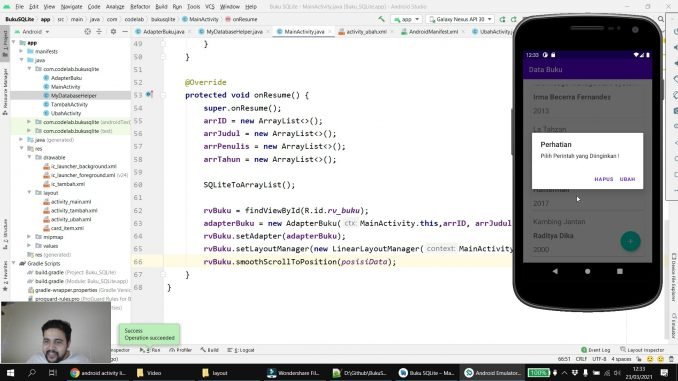Screen dimensions: 678x381
Task: Open the Profiler tool window
Action: pos(180,350)
